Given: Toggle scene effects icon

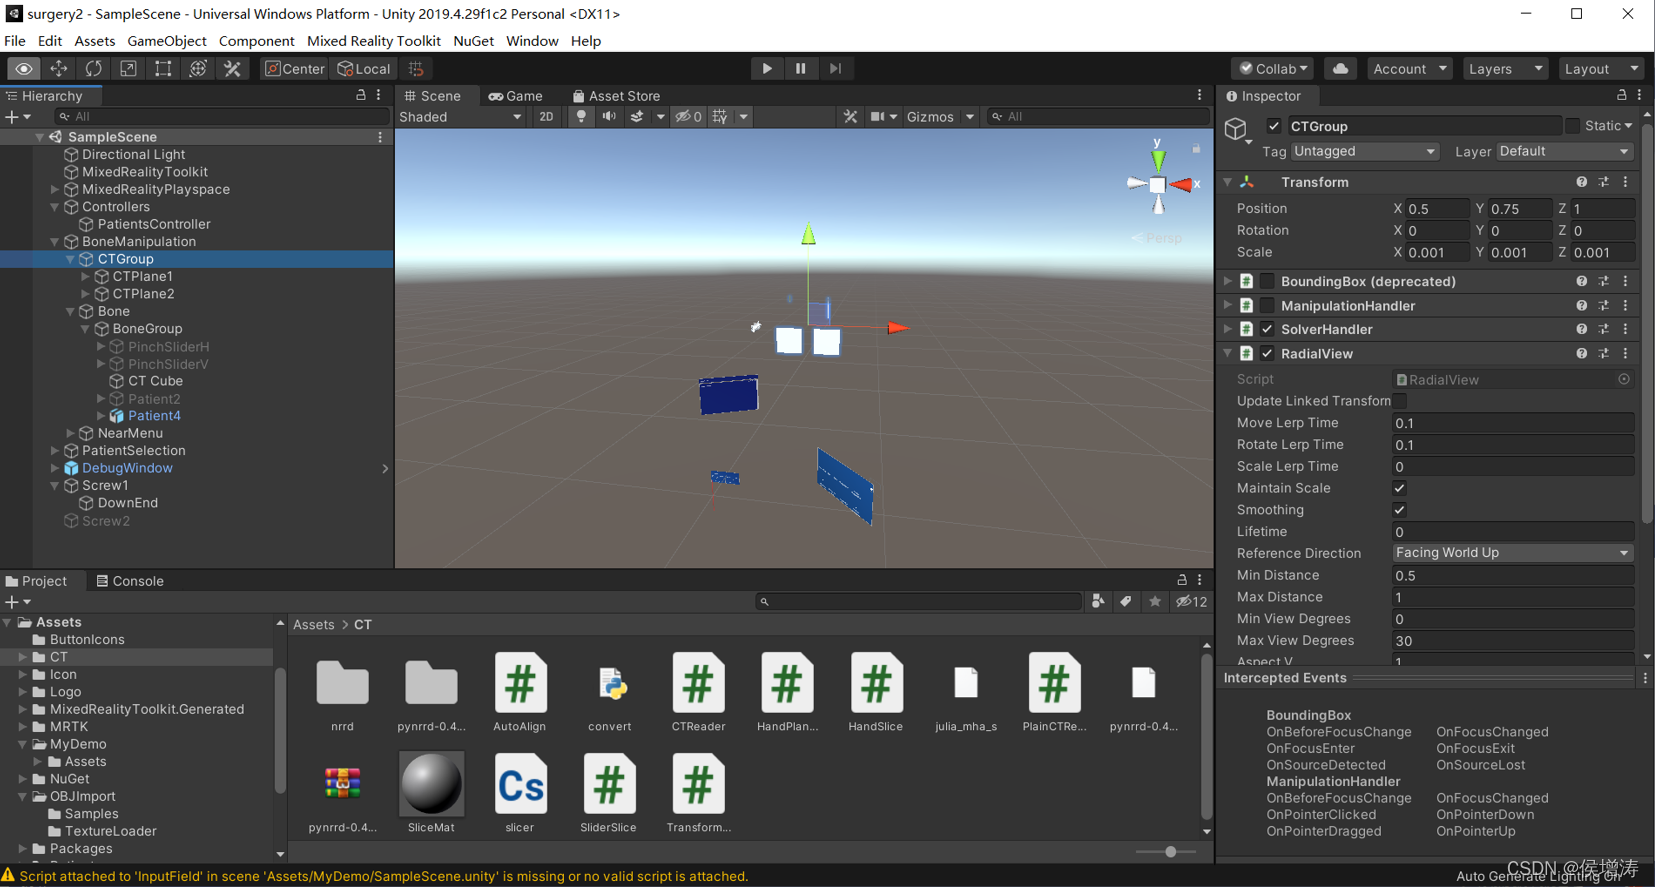Looking at the screenshot, I should click(637, 117).
